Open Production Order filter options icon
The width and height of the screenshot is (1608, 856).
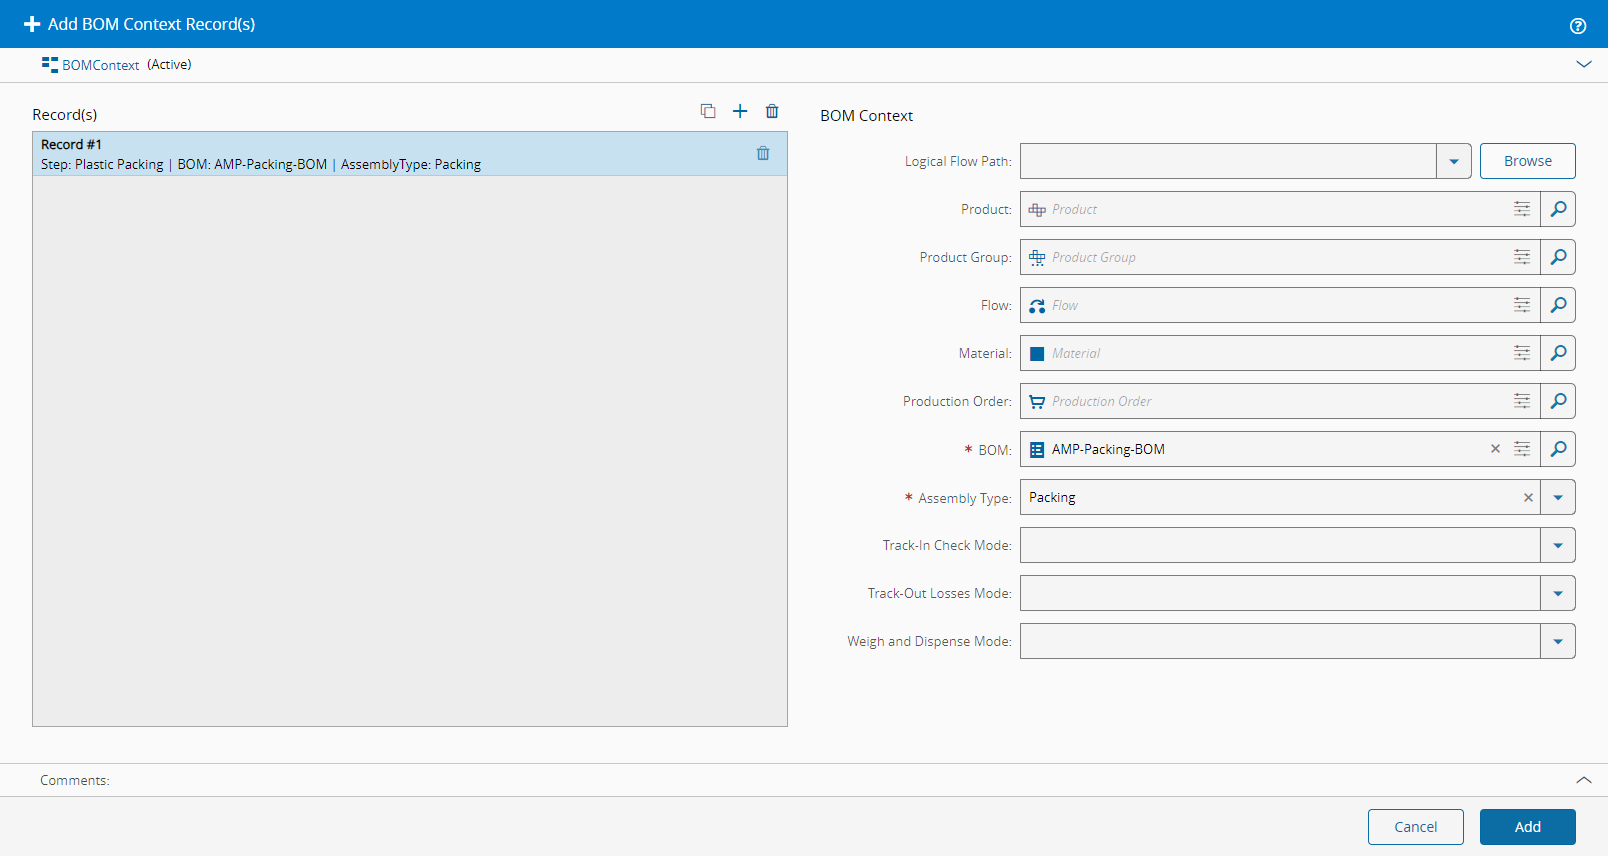pos(1521,401)
